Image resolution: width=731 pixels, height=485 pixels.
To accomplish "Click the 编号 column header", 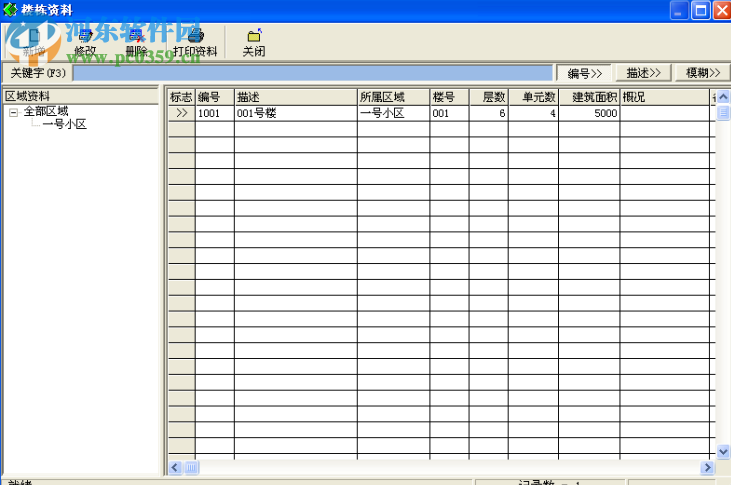I will (214, 97).
